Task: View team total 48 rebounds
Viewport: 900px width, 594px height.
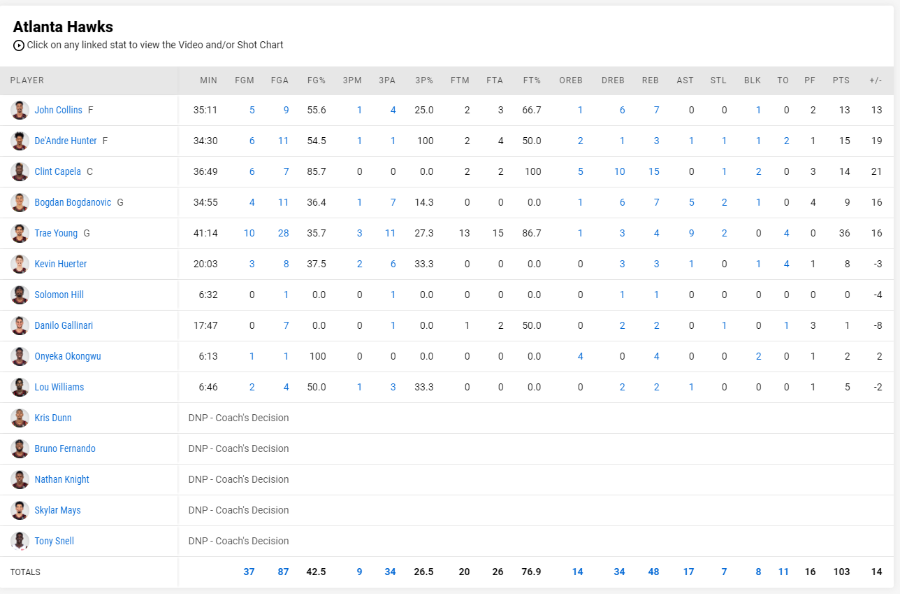Action: pyautogui.click(x=654, y=572)
